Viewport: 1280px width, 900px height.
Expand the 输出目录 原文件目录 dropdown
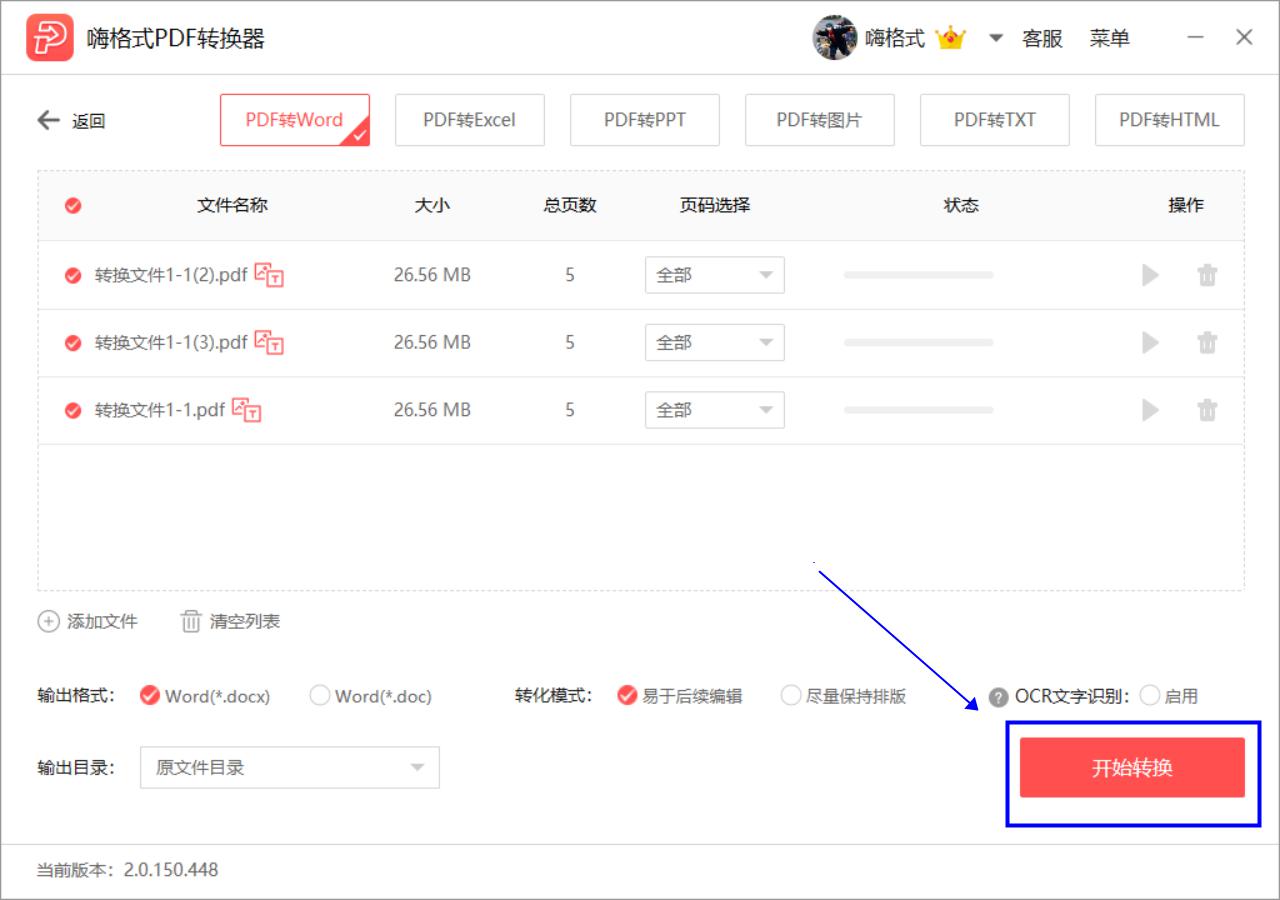pyautogui.click(x=290, y=768)
